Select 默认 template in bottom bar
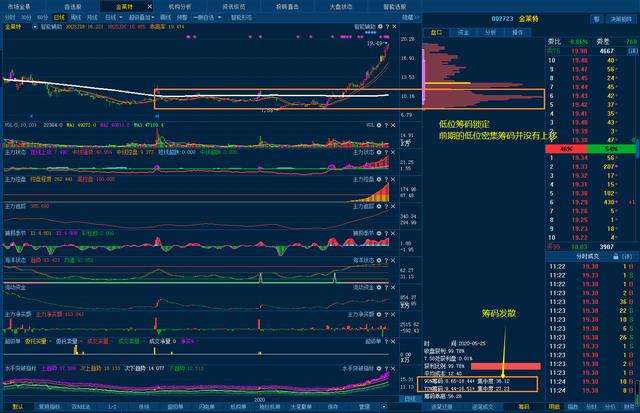640x413 pixels. 18,407
